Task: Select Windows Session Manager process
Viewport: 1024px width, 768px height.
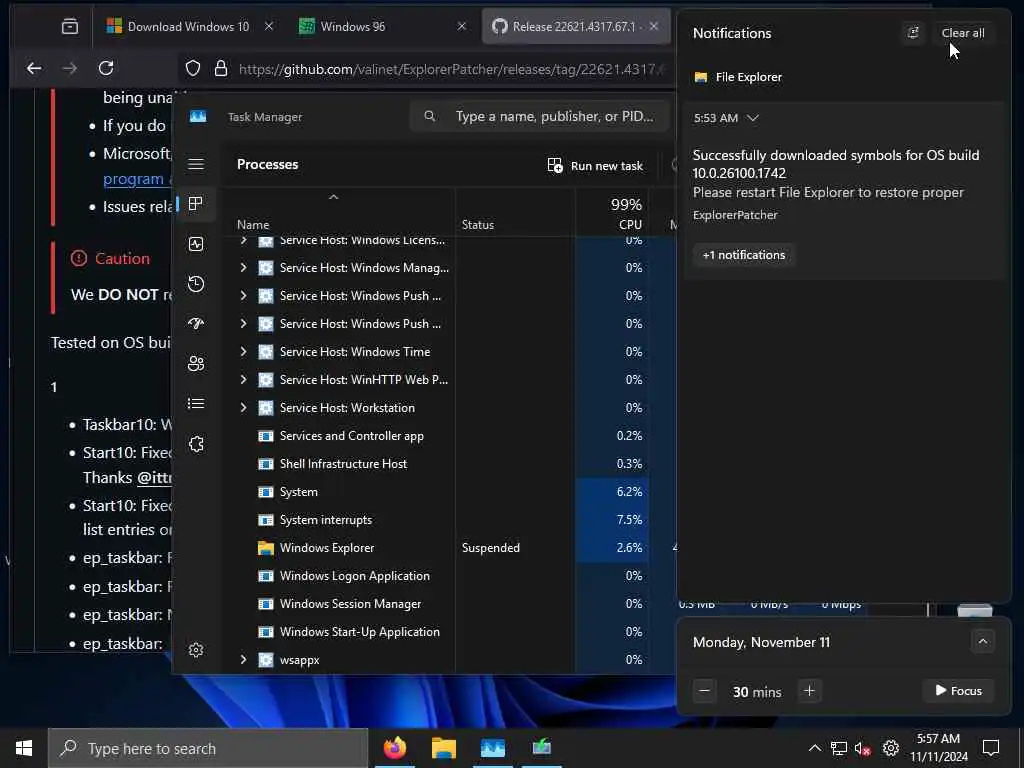Action: tap(424, 604)
